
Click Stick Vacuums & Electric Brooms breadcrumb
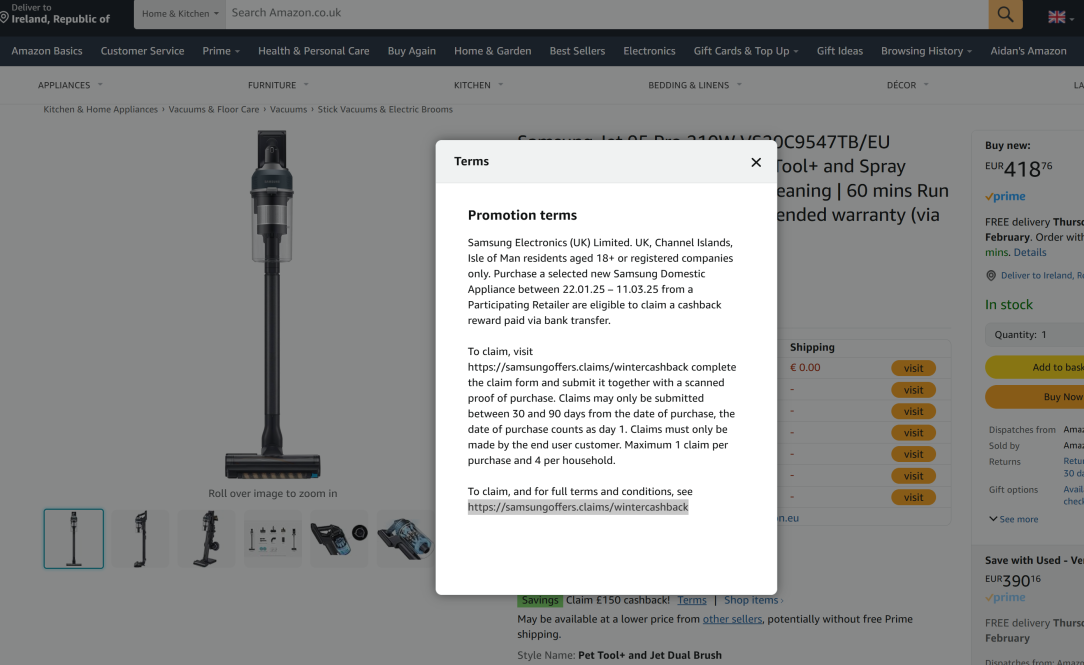pyautogui.click(x=385, y=109)
